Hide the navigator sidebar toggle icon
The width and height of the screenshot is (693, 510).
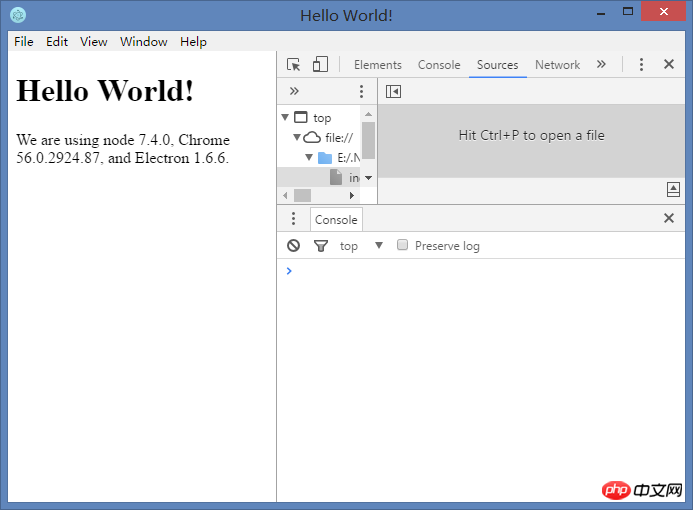click(393, 91)
